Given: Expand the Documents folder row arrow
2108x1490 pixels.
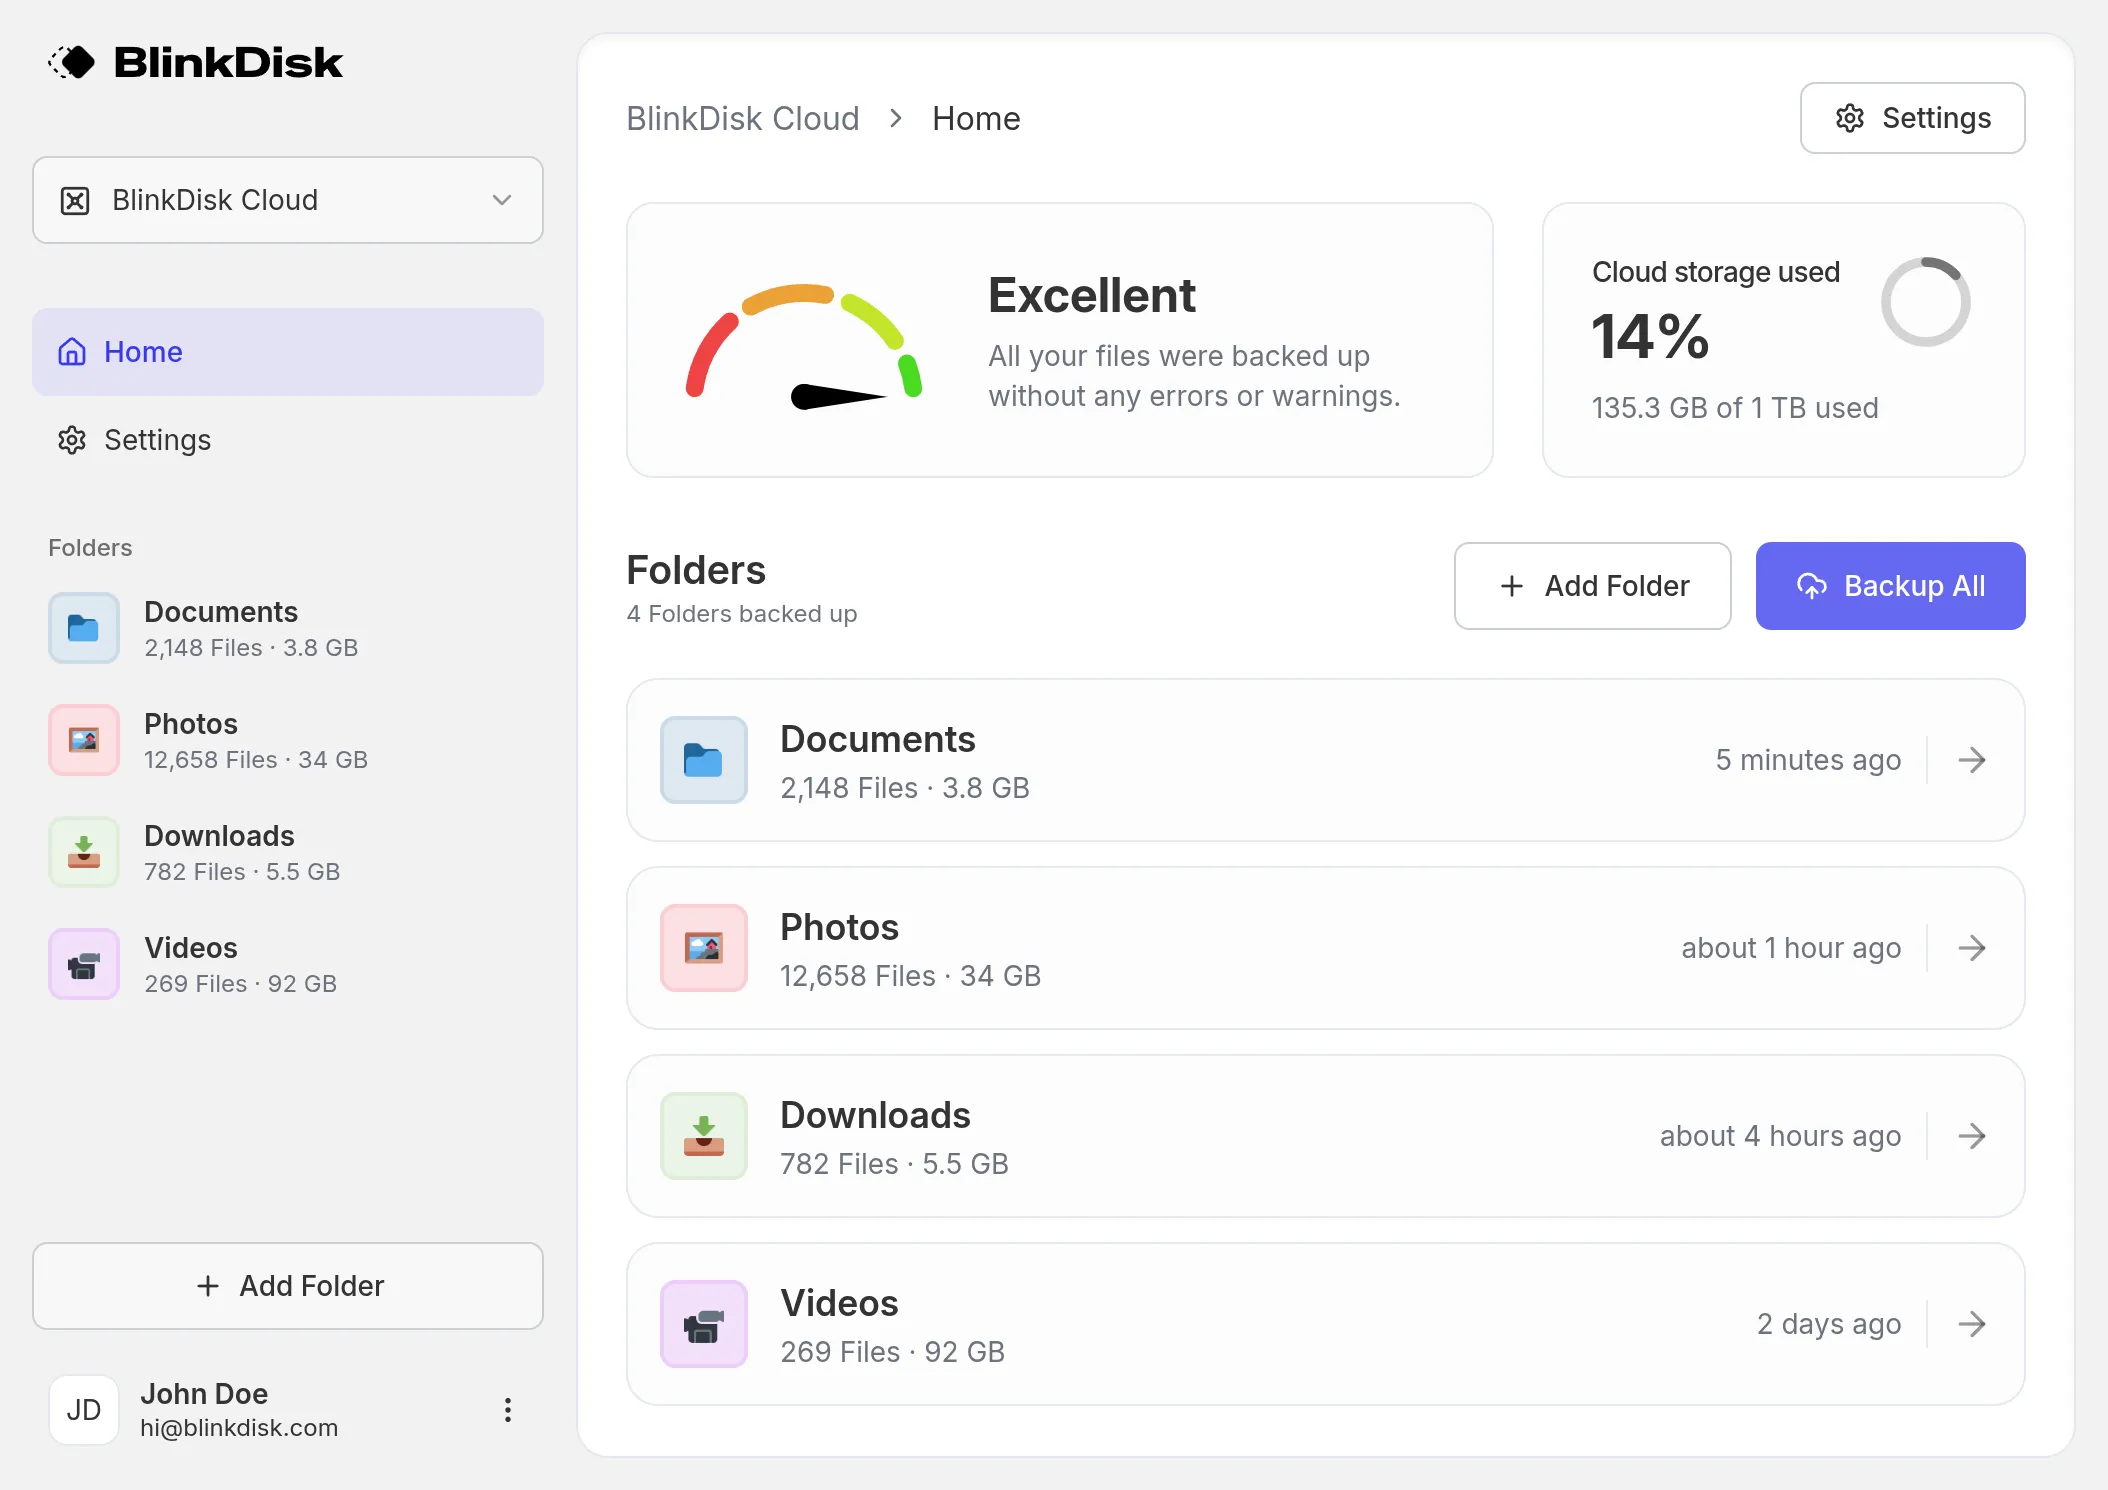Looking at the screenshot, I should pos(1972,760).
